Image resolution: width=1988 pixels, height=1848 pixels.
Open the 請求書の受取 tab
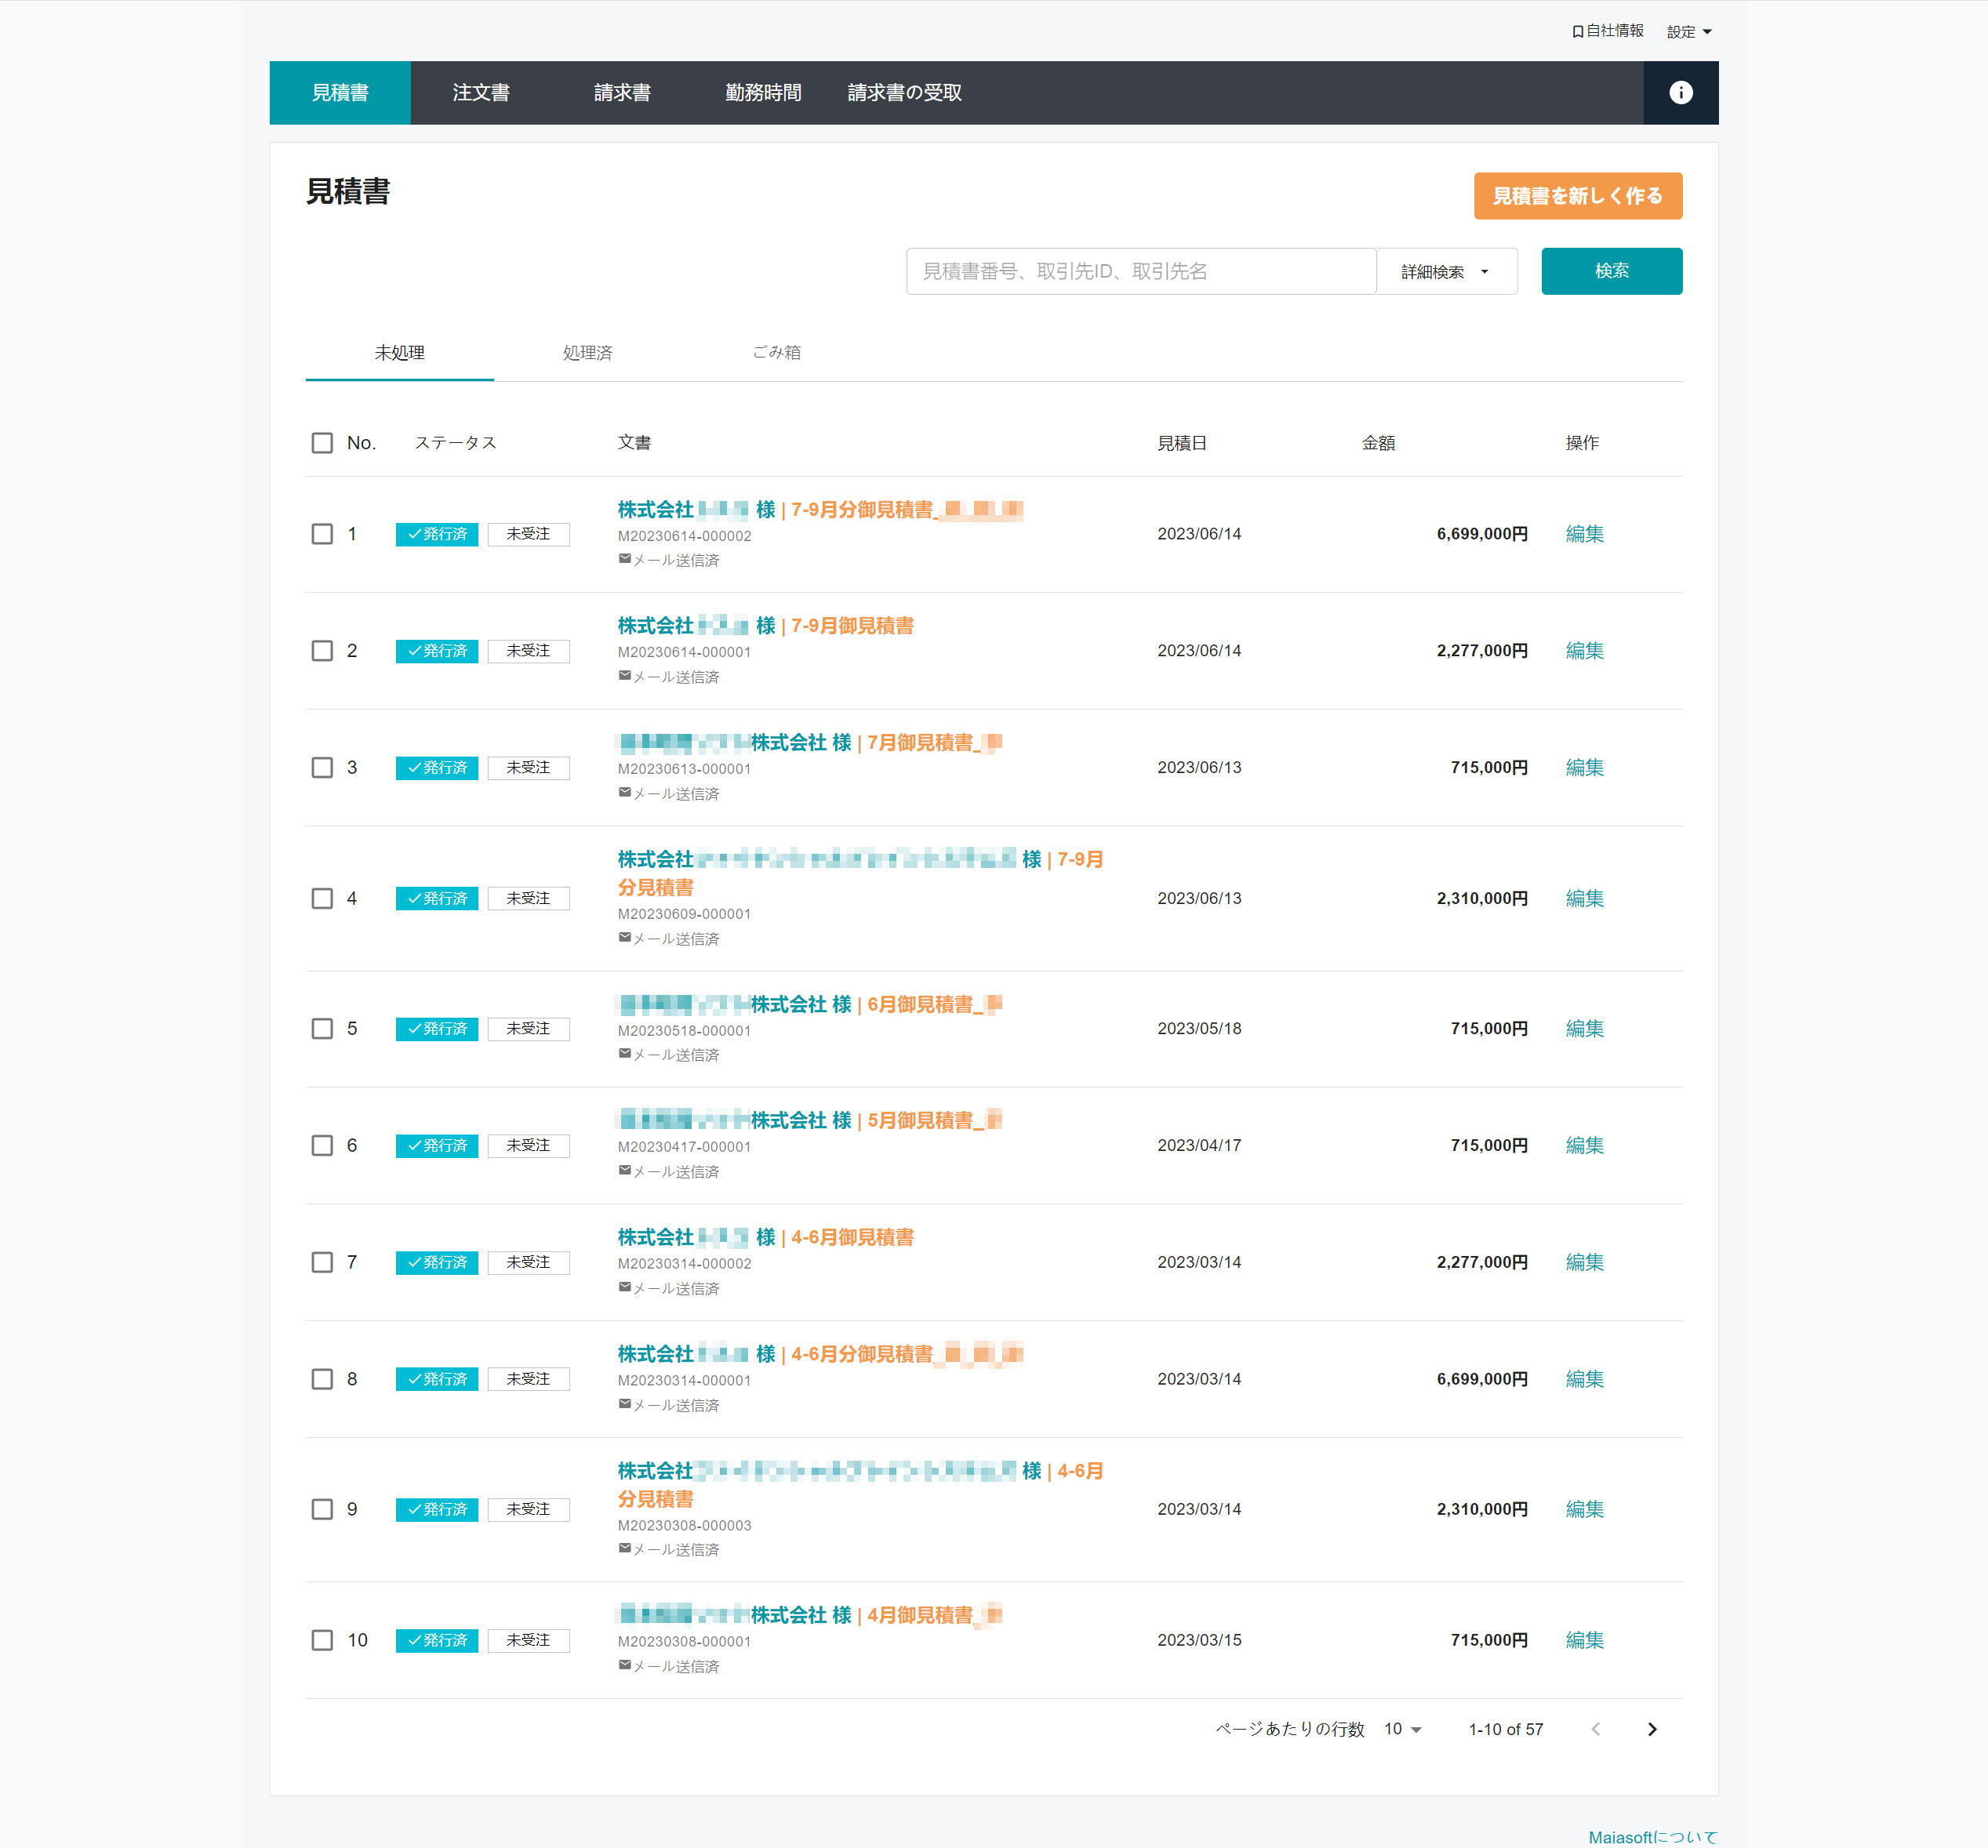(x=904, y=93)
